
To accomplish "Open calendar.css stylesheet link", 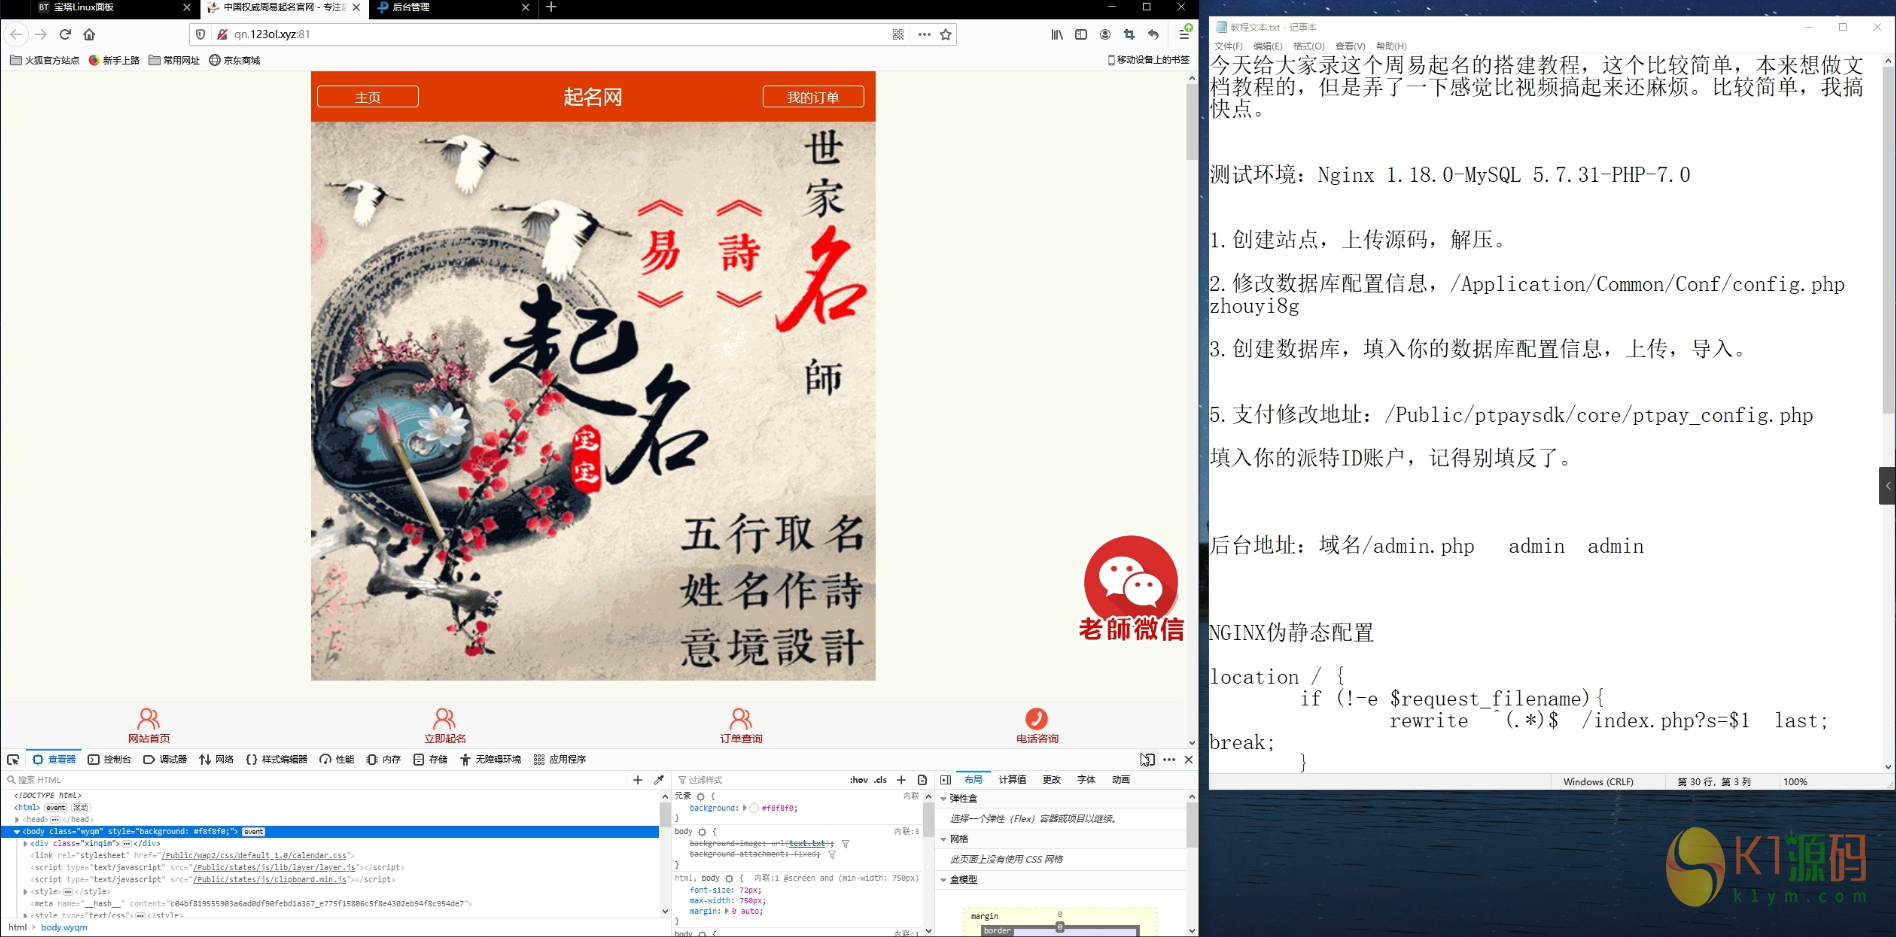I will [x=255, y=856].
